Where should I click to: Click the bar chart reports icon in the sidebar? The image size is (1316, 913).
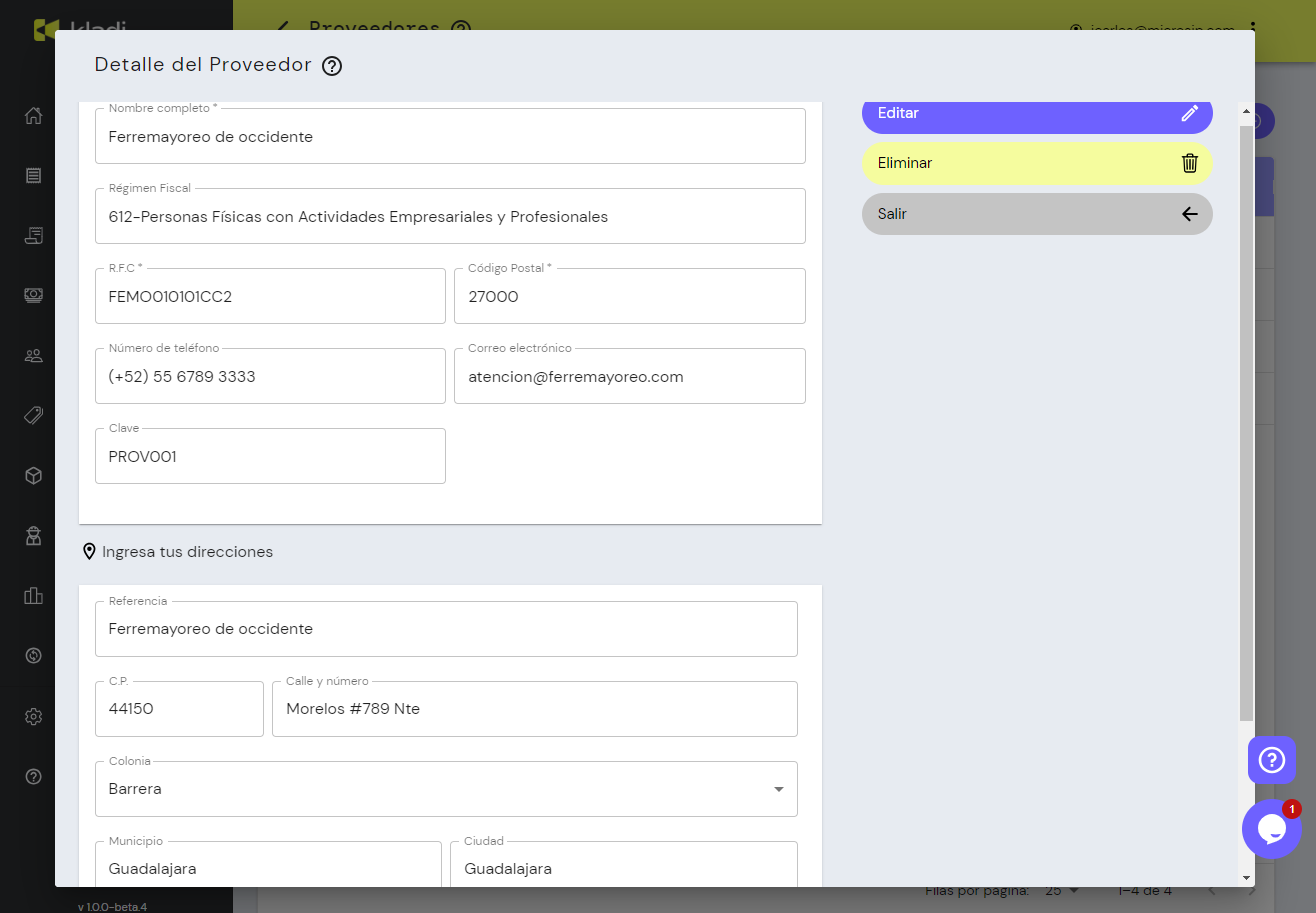point(33,596)
